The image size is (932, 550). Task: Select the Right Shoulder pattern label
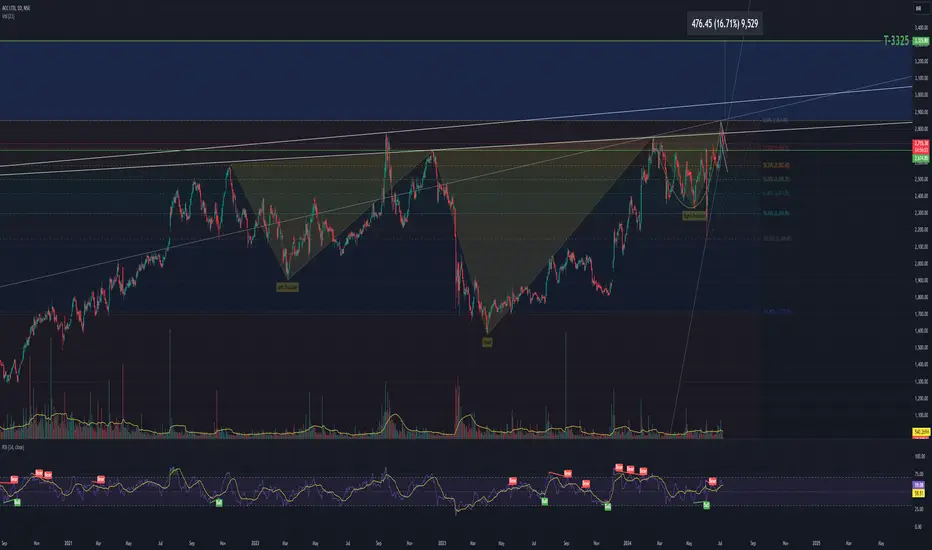(x=694, y=216)
